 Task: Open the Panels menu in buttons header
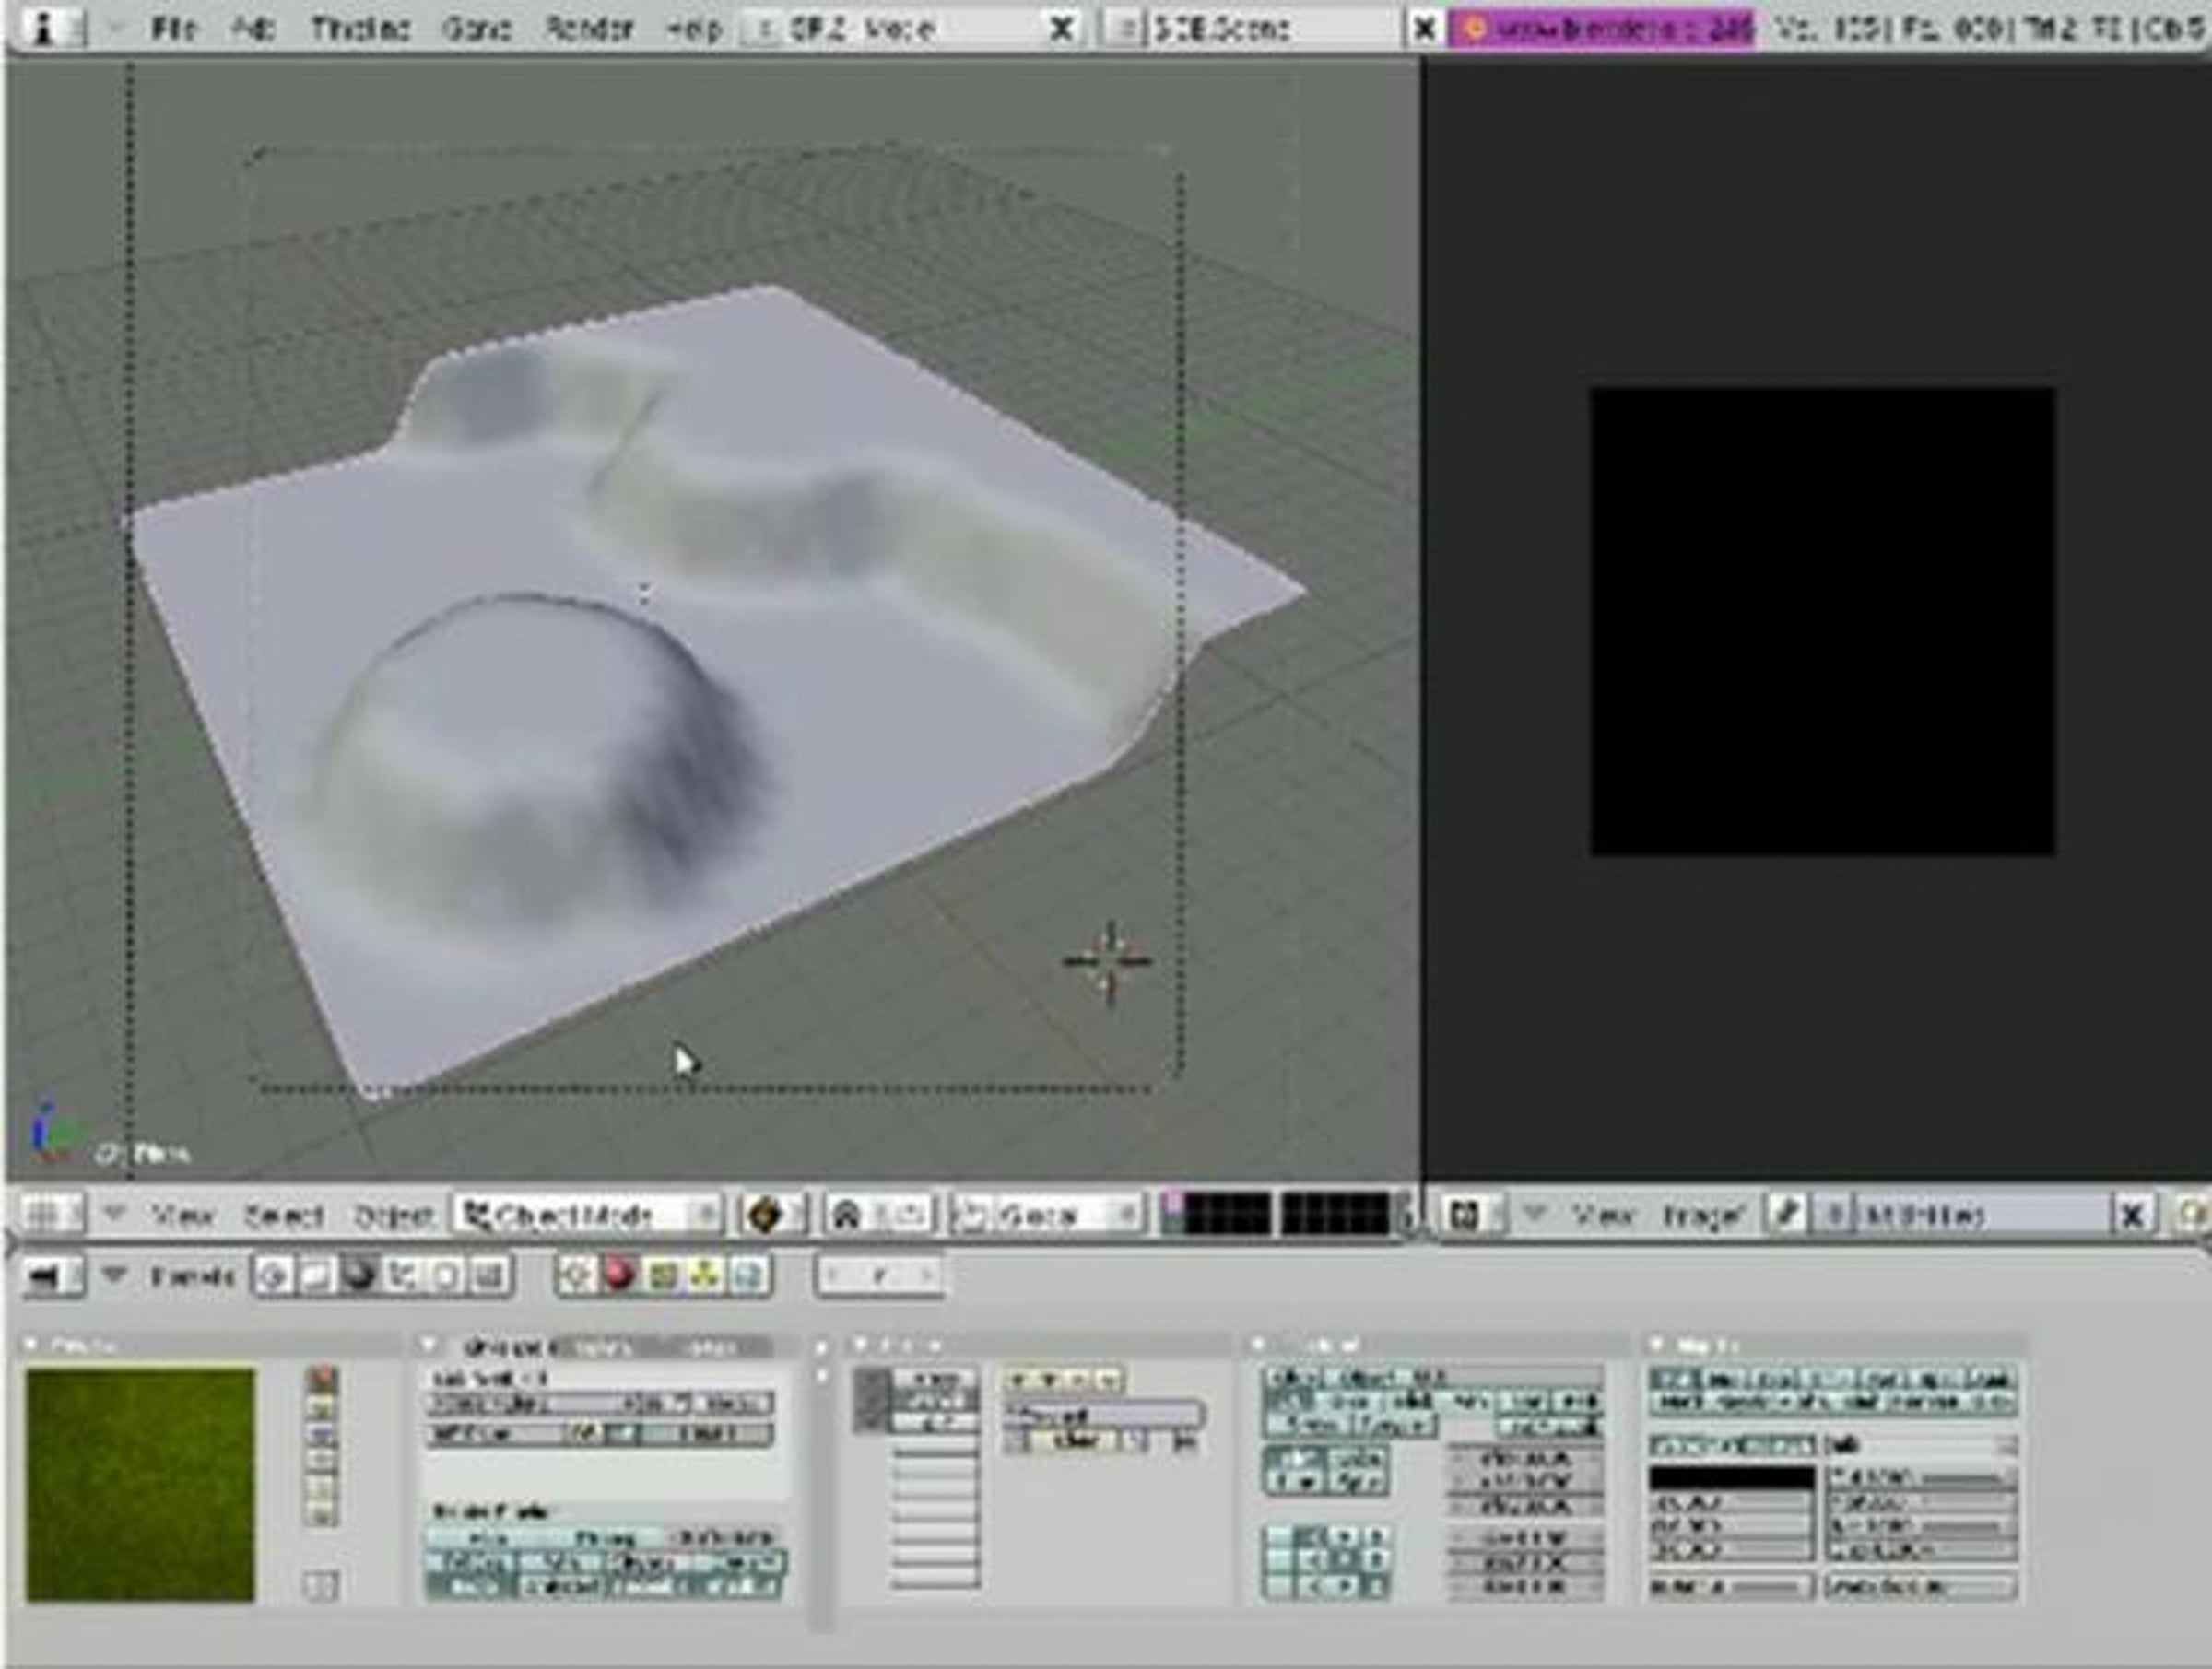tap(192, 1277)
